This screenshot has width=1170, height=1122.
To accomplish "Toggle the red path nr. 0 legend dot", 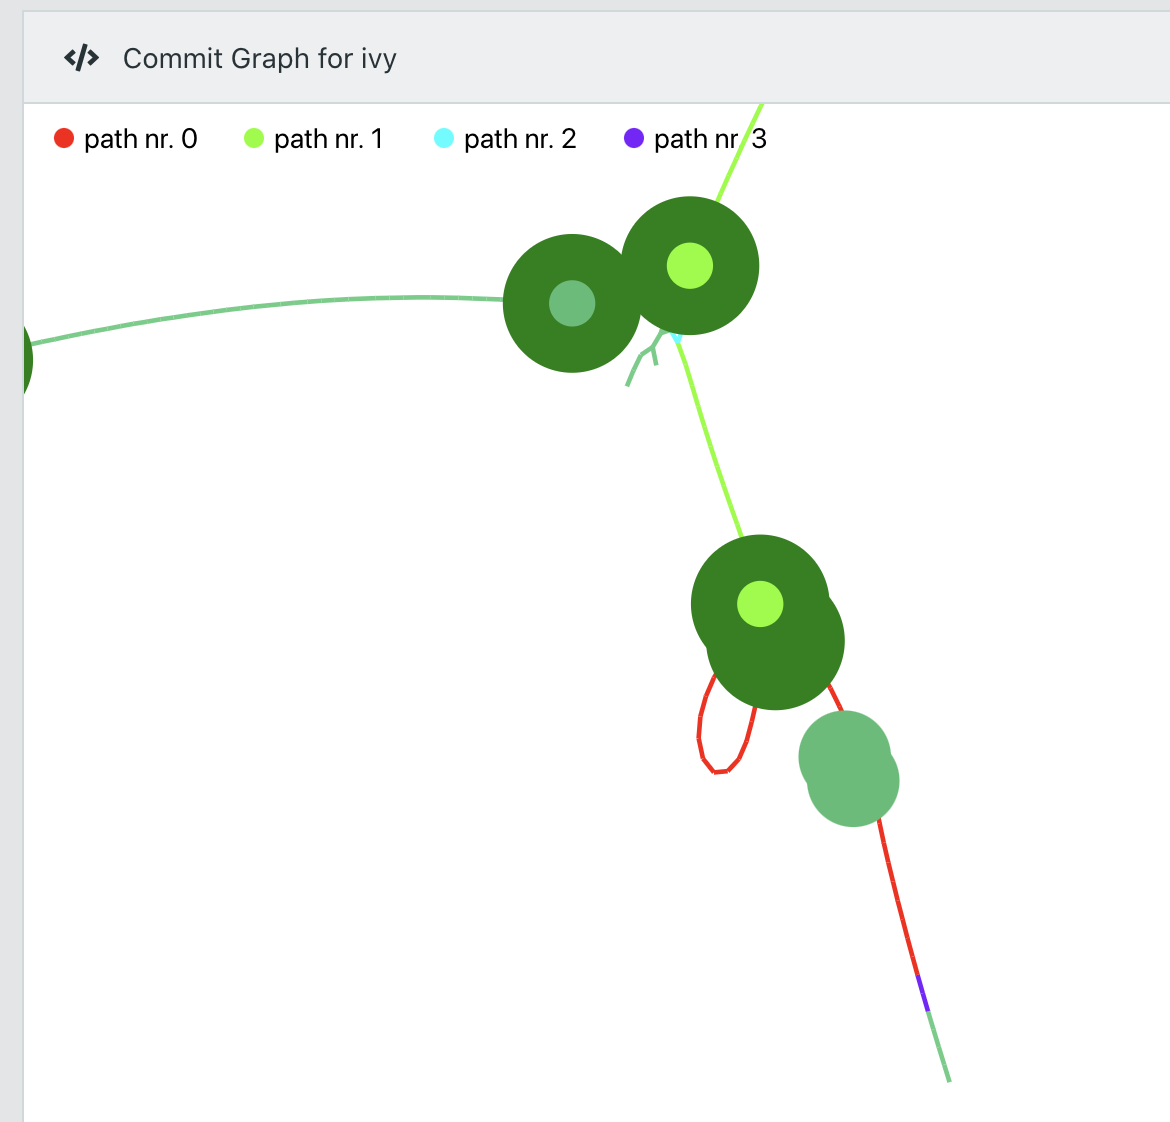I will coord(64,138).
